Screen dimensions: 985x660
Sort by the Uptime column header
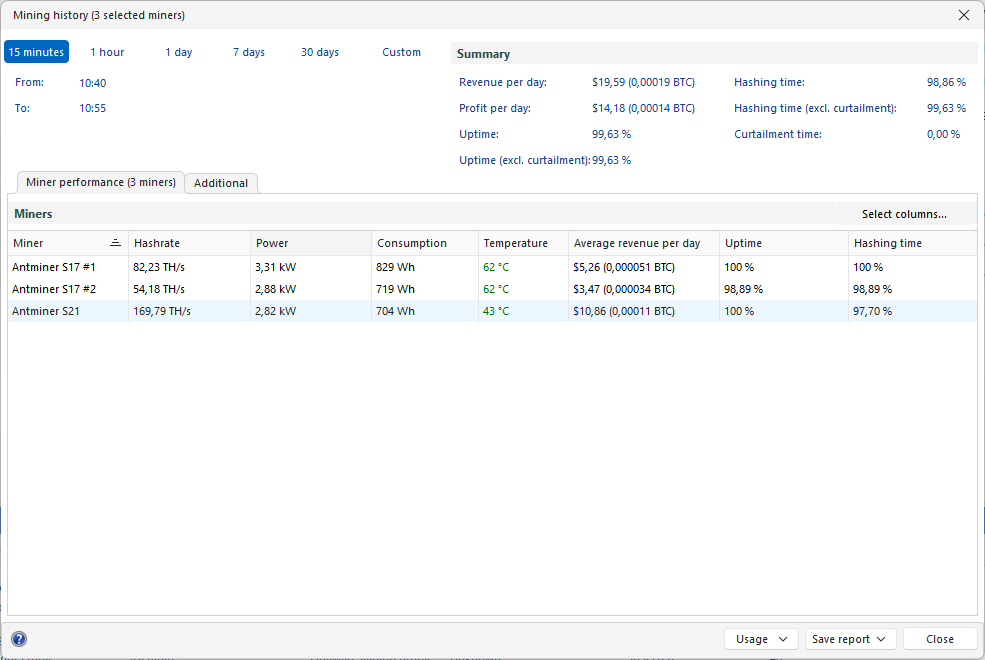pos(784,243)
